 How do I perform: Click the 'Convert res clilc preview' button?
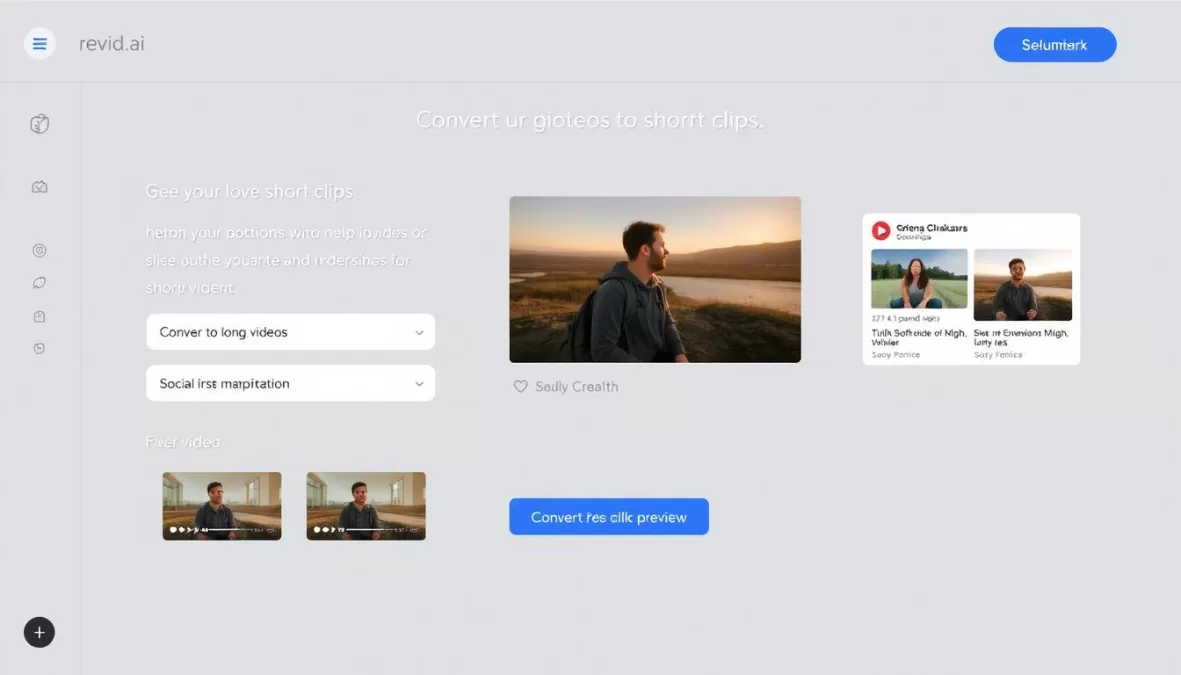[609, 517]
